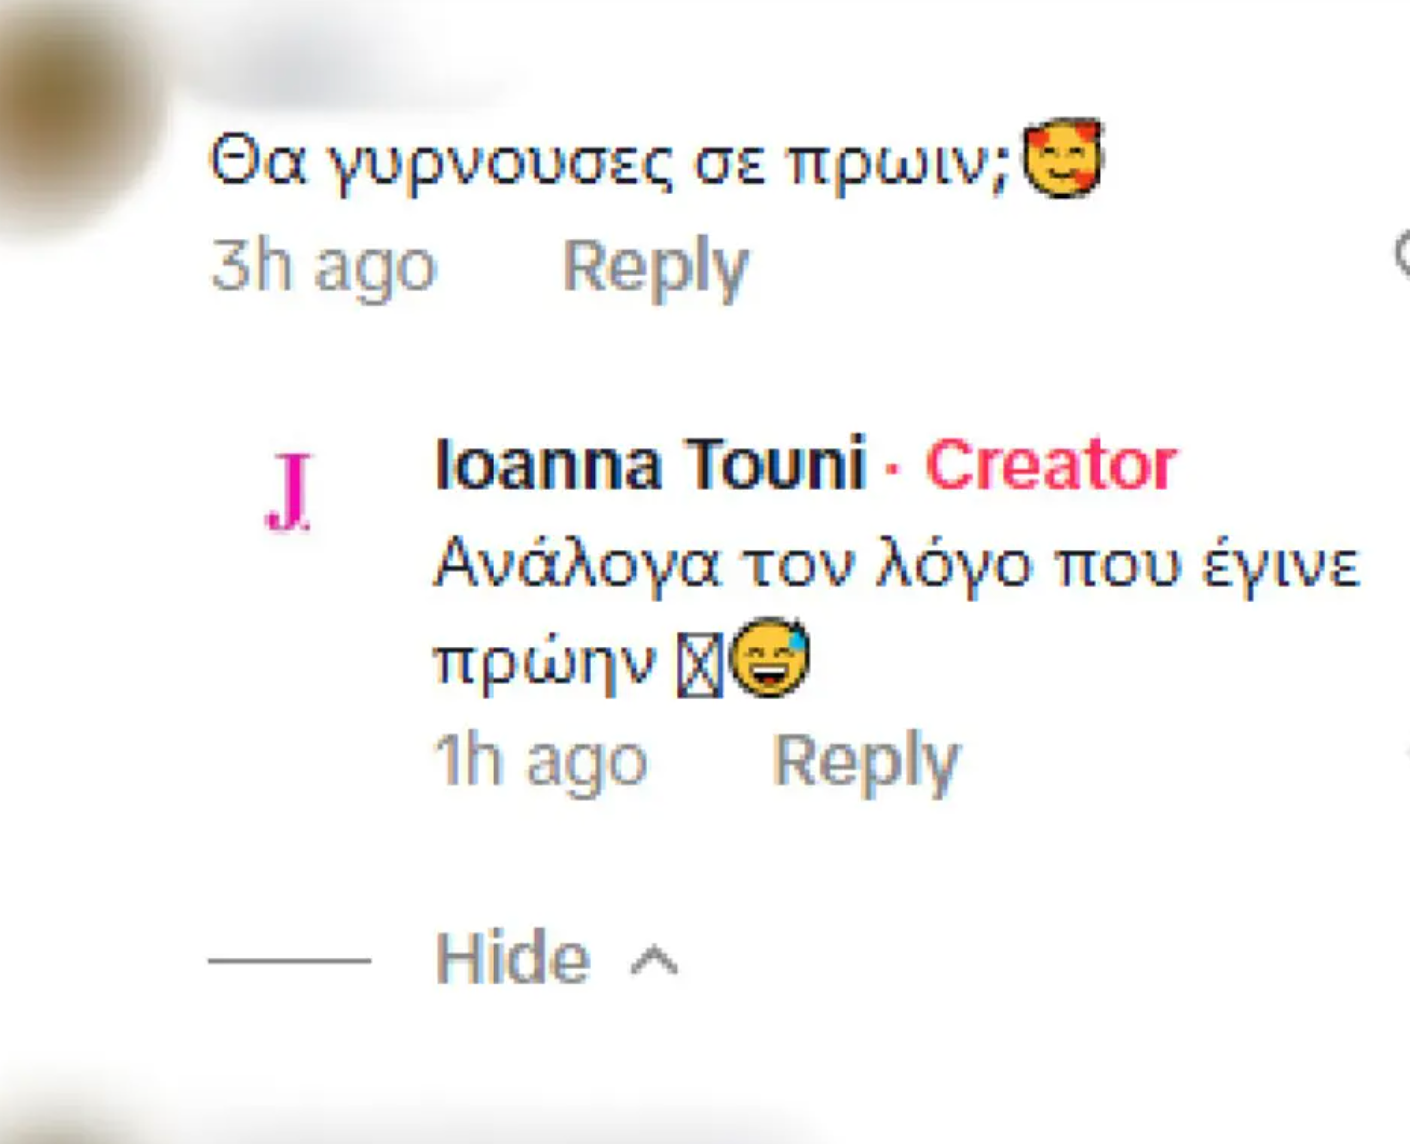Click the word "πρώην" in the creator's reply
Image resolution: width=1410 pixels, height=1144 pixels.
point(544,662)
